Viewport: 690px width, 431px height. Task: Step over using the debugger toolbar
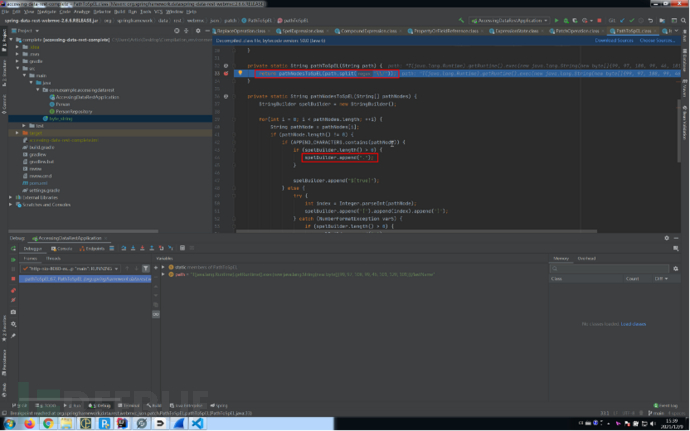(124, 248)
